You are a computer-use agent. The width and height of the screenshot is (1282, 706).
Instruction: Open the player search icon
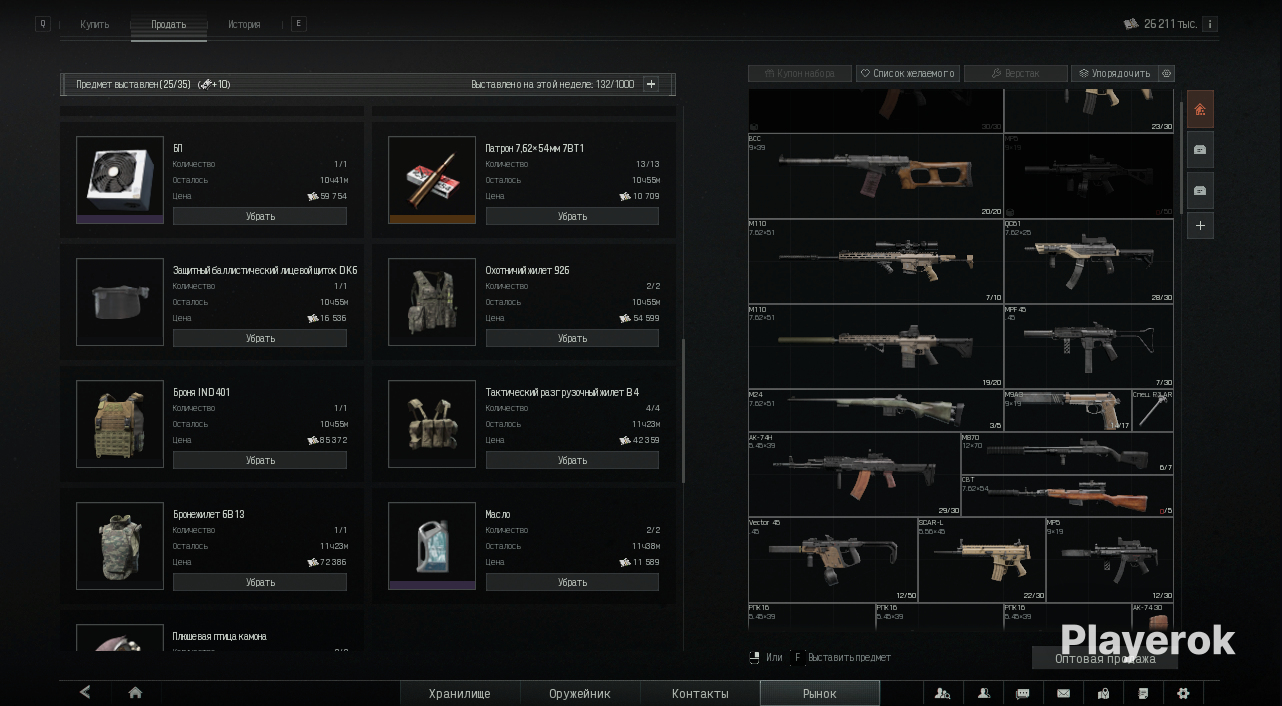942,693
